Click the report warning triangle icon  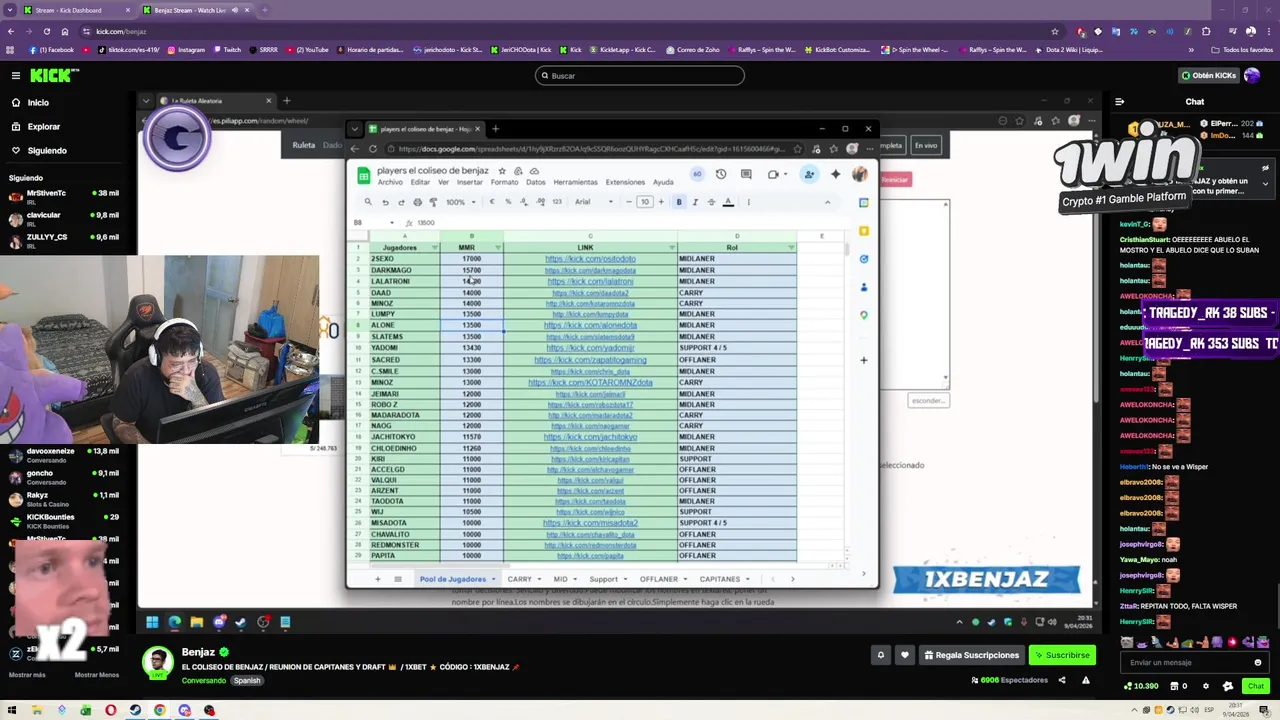pyautogui.click(x=1085, y=680)
